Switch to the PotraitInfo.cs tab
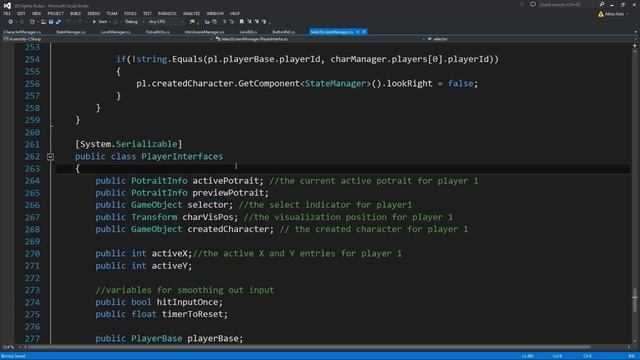This screenshot has width=640, height=360. click(x=158, y=32)
